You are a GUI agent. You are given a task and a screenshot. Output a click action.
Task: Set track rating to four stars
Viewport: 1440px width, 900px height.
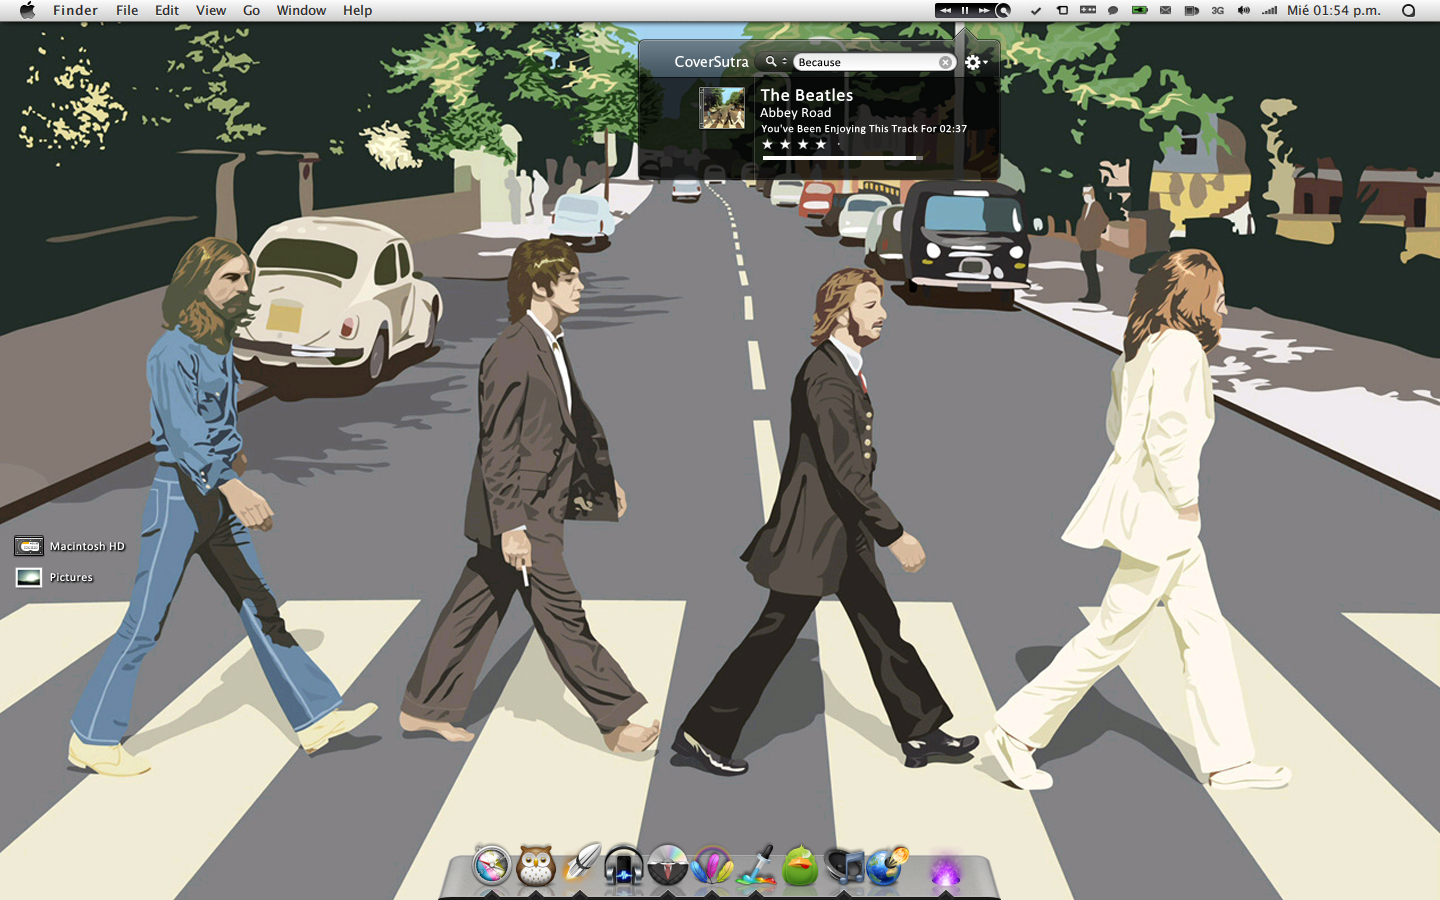click(x=821, y=144)
